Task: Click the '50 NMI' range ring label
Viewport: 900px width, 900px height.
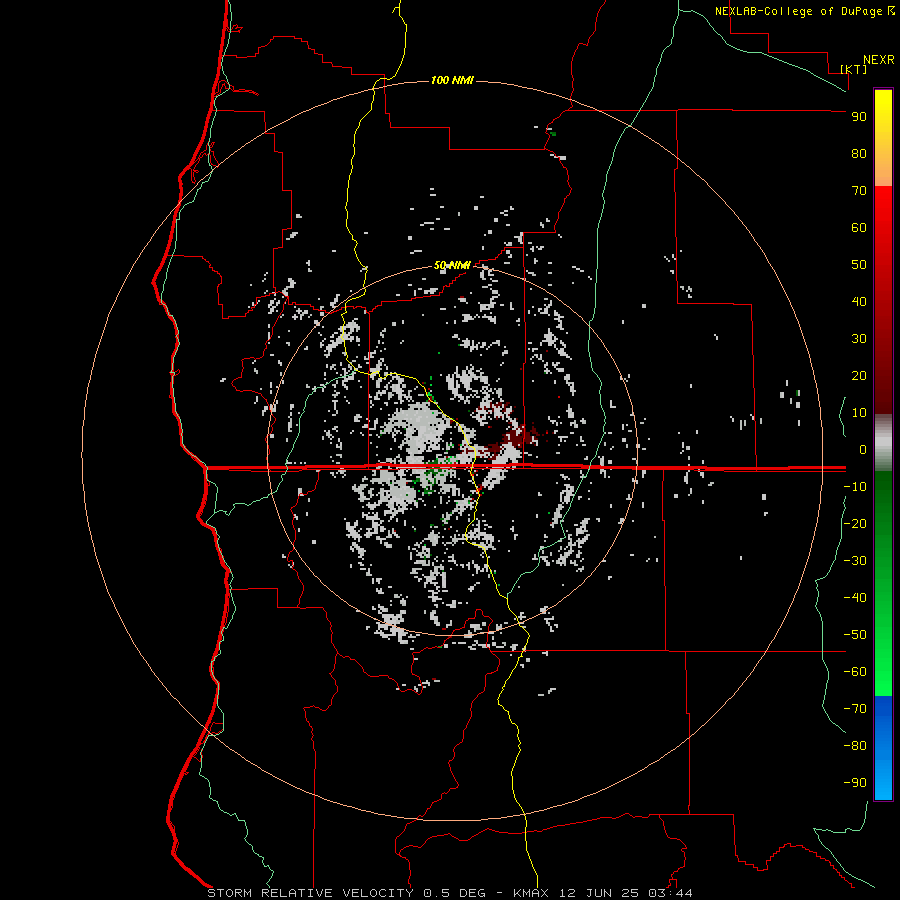Action: (452, 265)
